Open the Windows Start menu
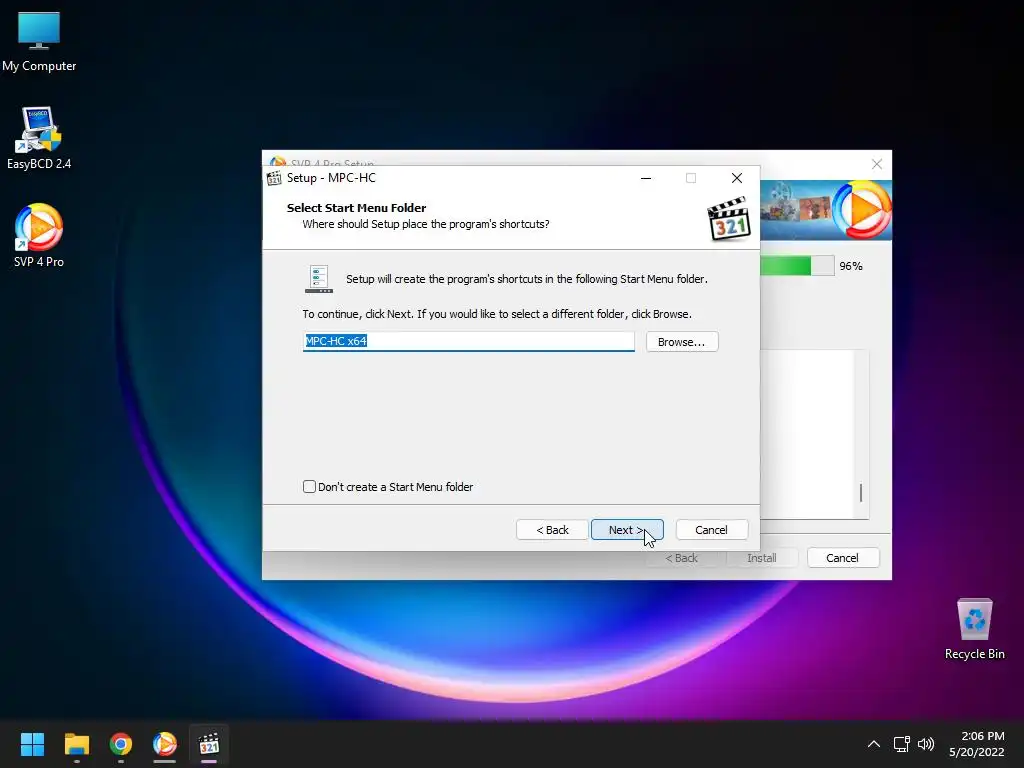The height and width of the screenshot is (768, 1024). (x=32, y=744)
